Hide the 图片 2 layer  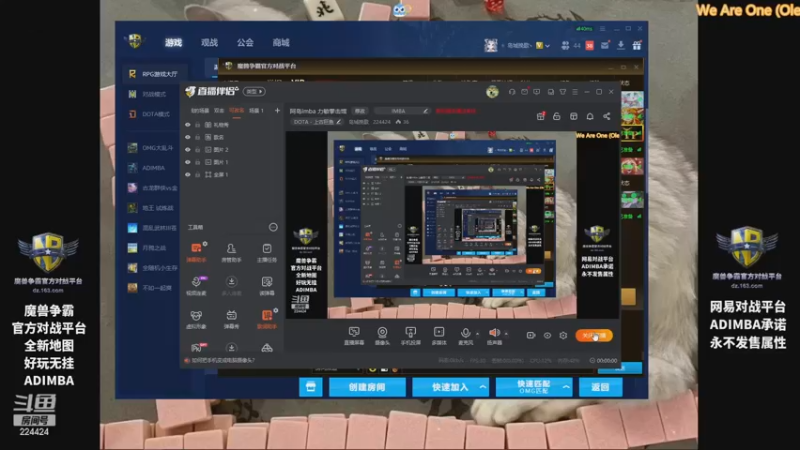(188, 149)
